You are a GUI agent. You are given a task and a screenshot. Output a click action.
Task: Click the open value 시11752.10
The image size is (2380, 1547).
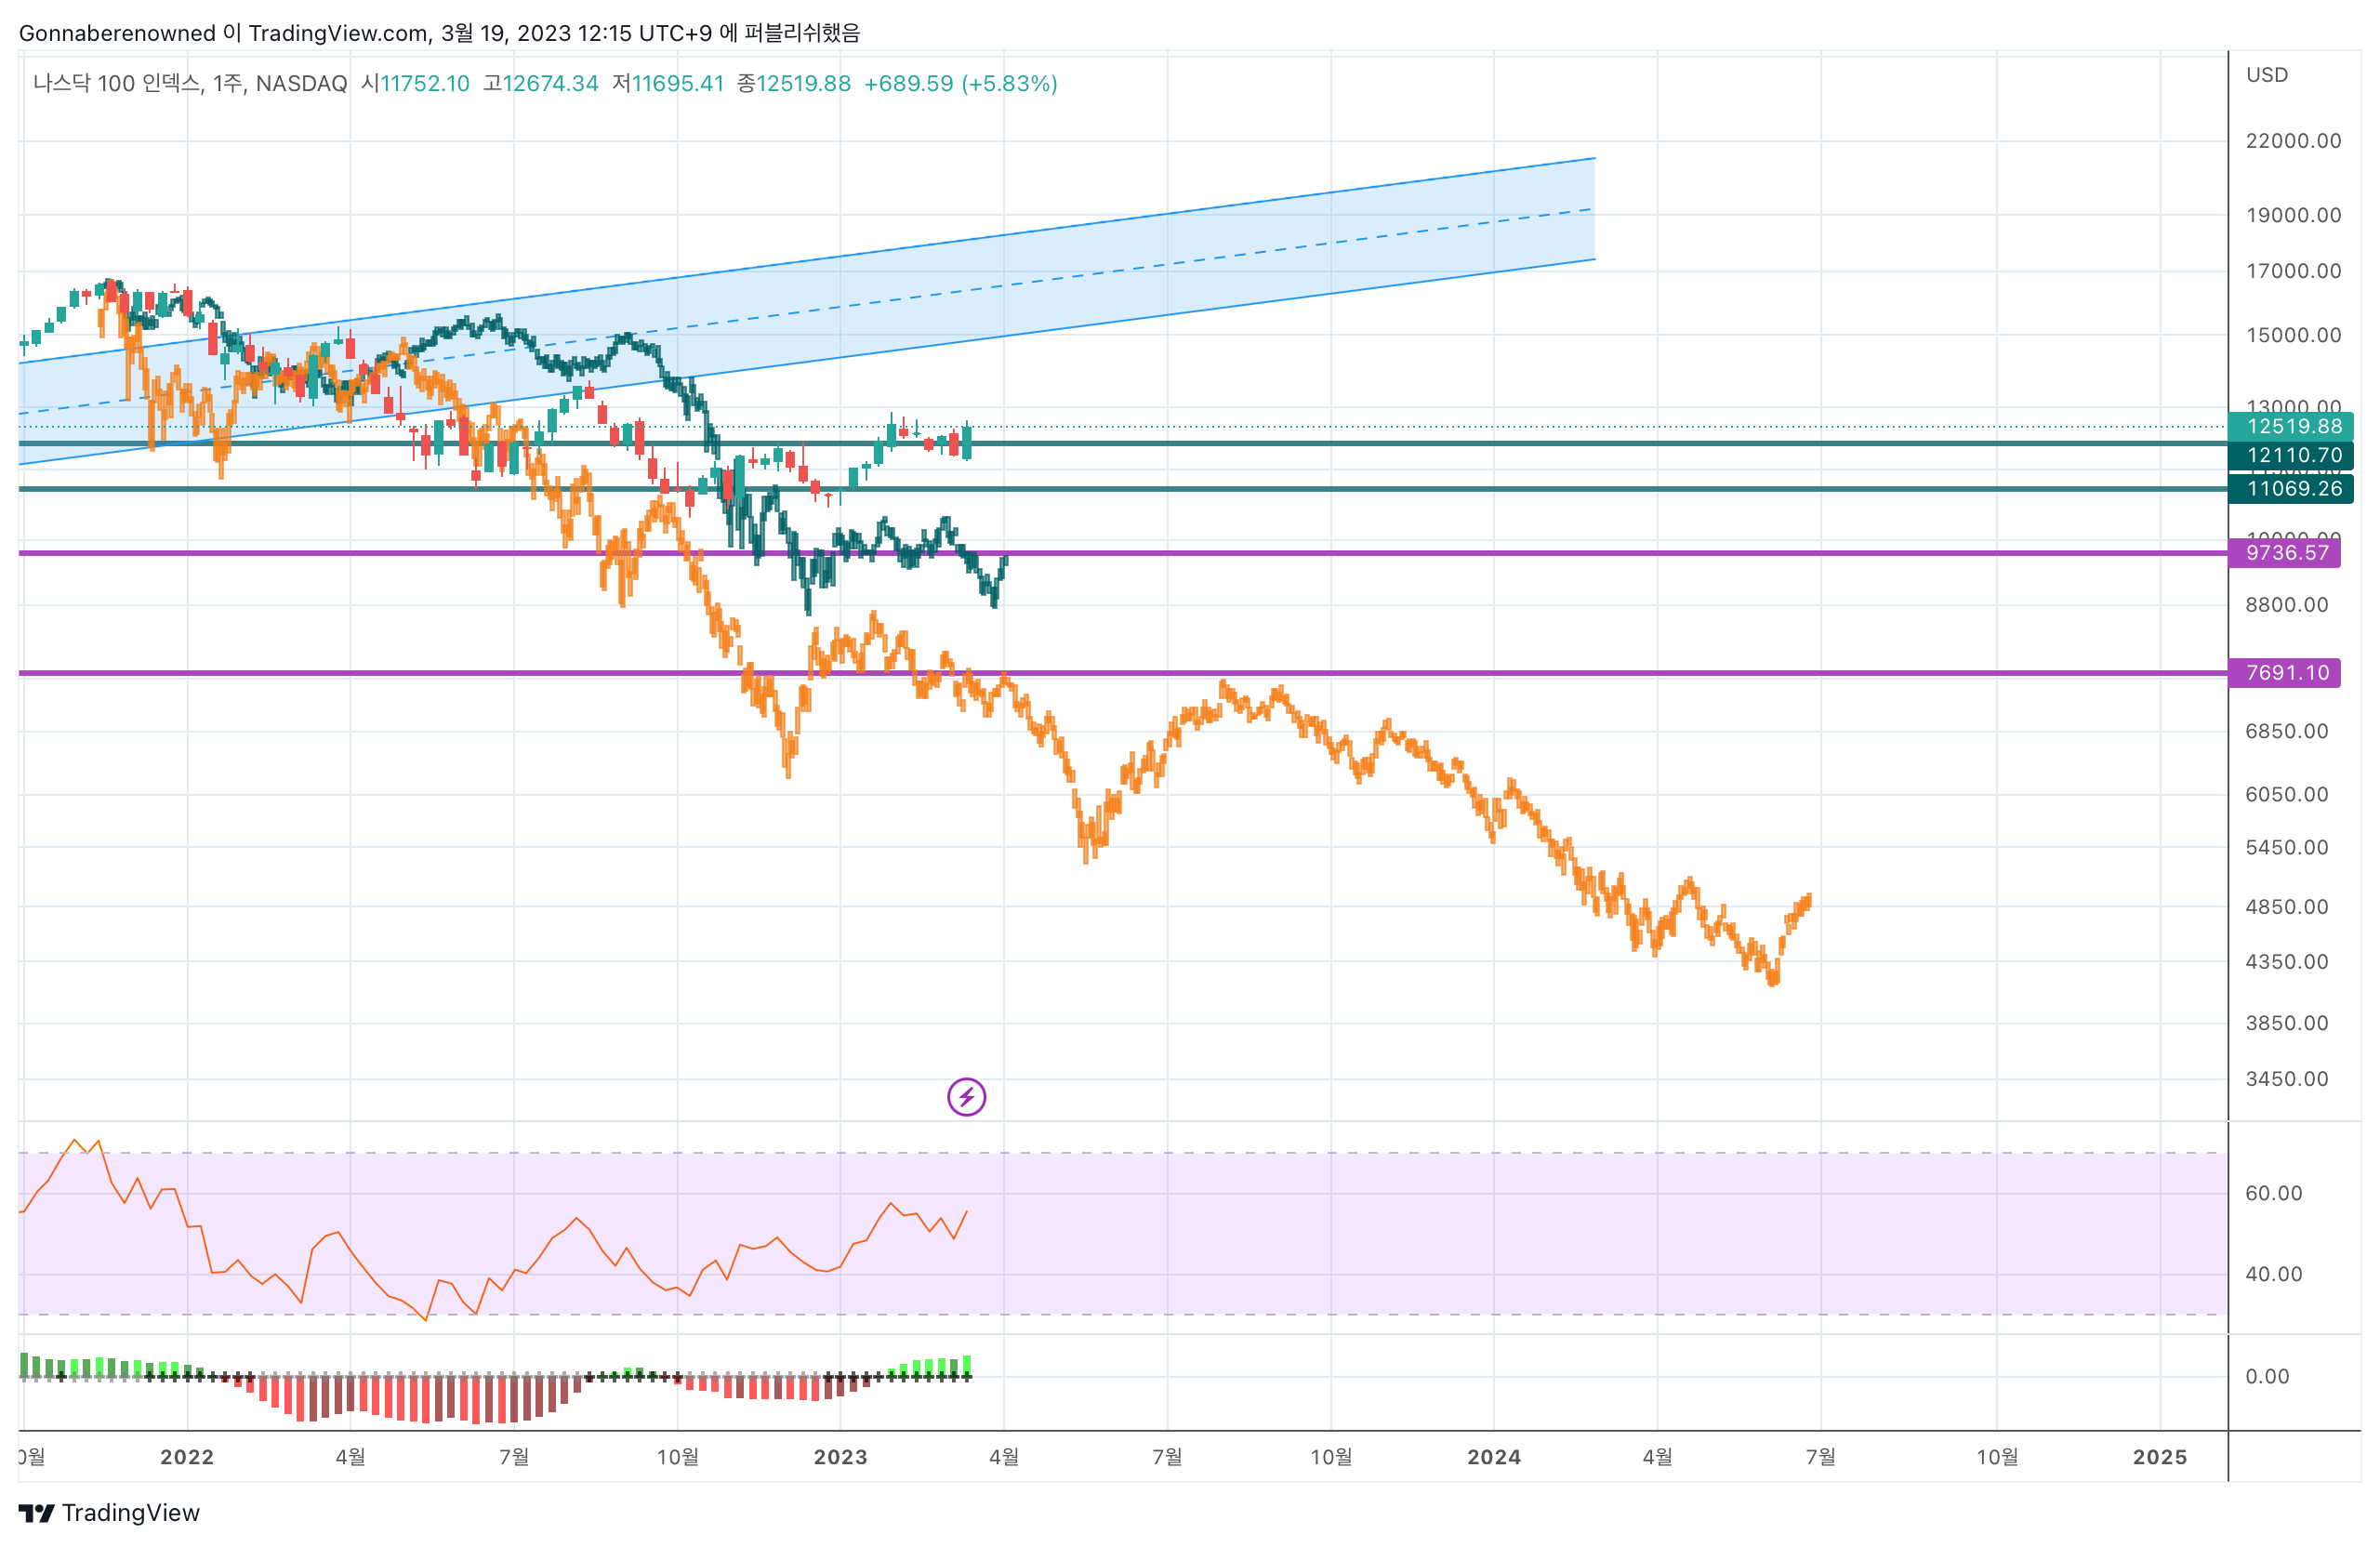point(415,83)
